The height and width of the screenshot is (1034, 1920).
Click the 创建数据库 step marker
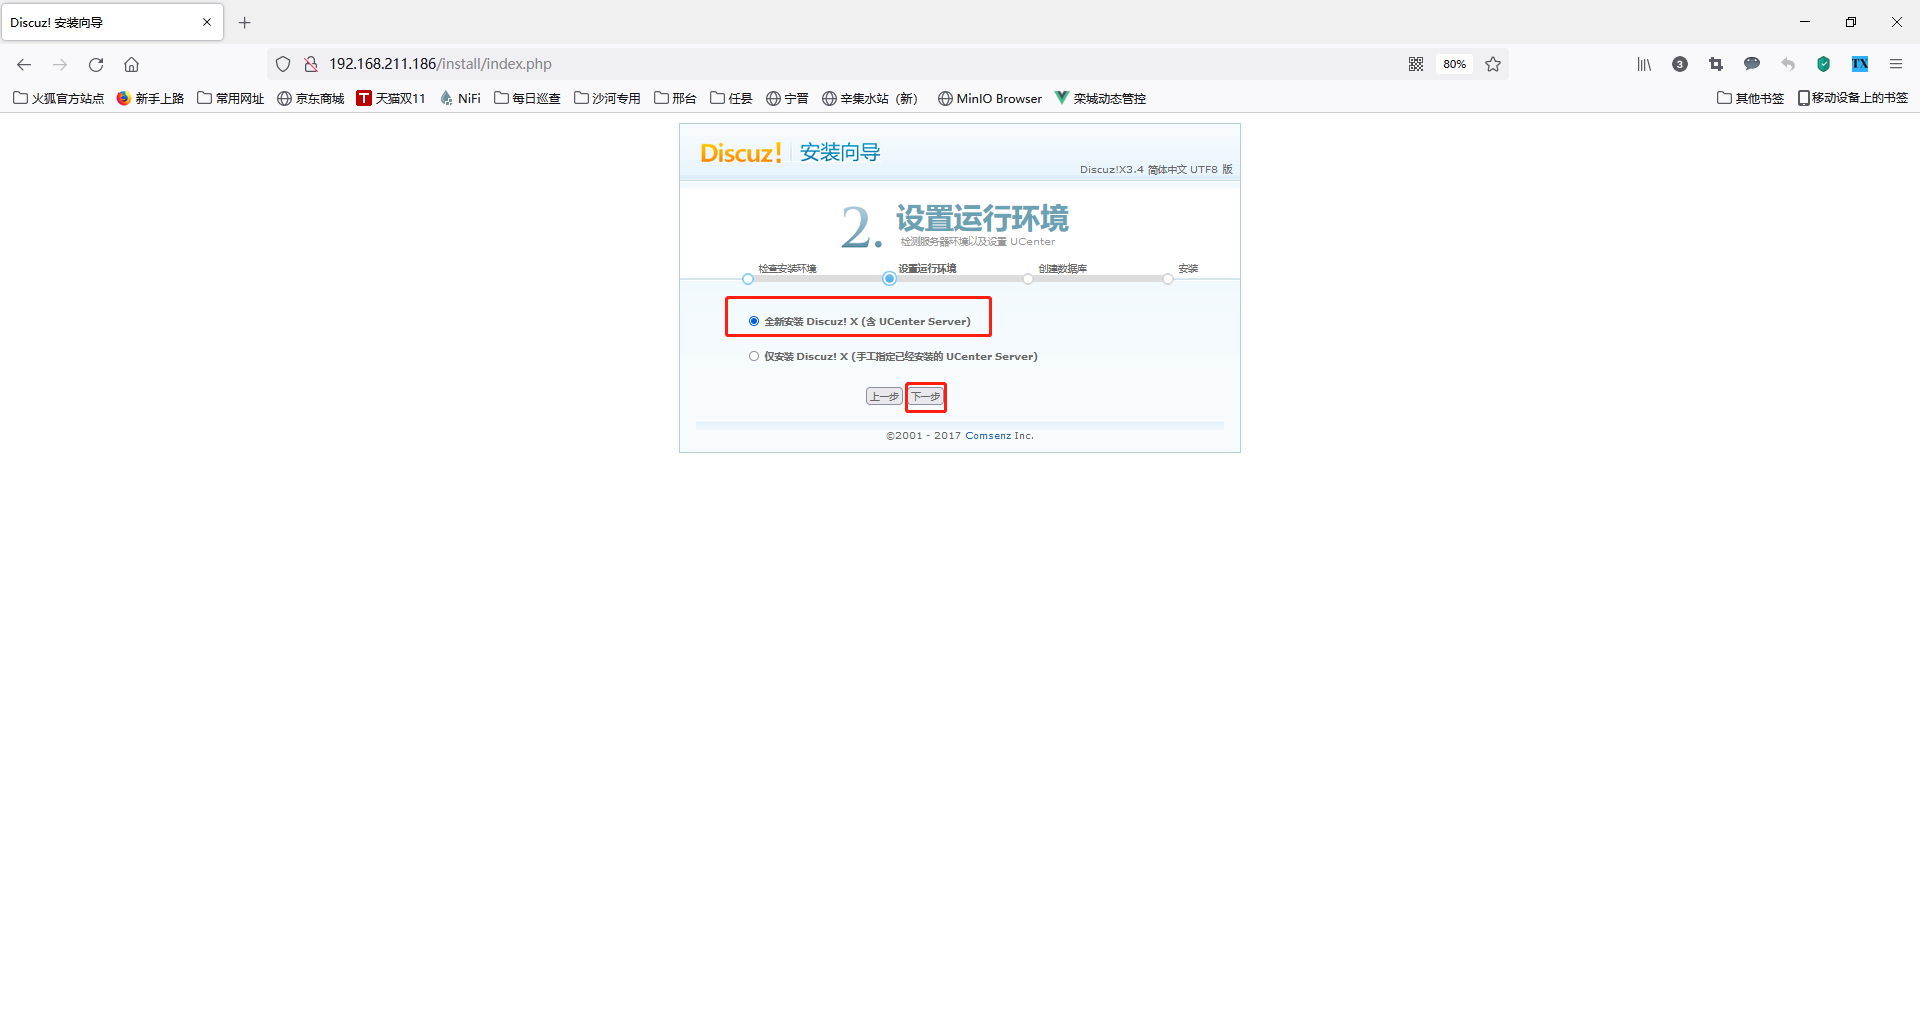pyautogui.click(x=1028, y=279)
